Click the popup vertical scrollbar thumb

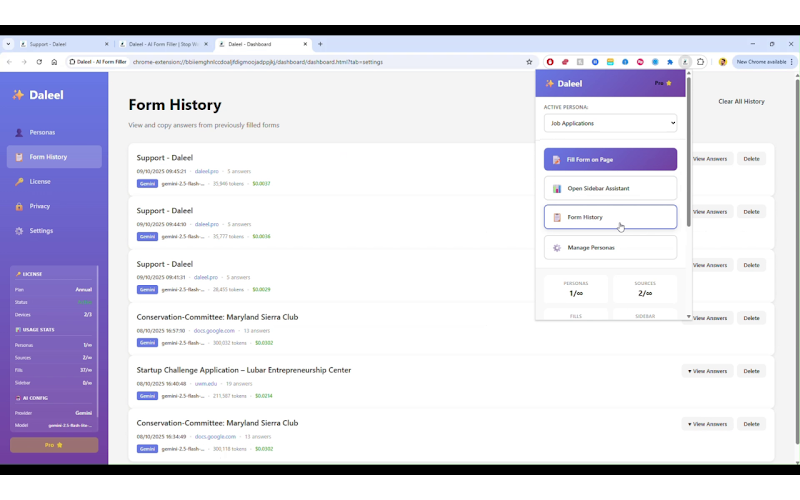coord(689,151)
